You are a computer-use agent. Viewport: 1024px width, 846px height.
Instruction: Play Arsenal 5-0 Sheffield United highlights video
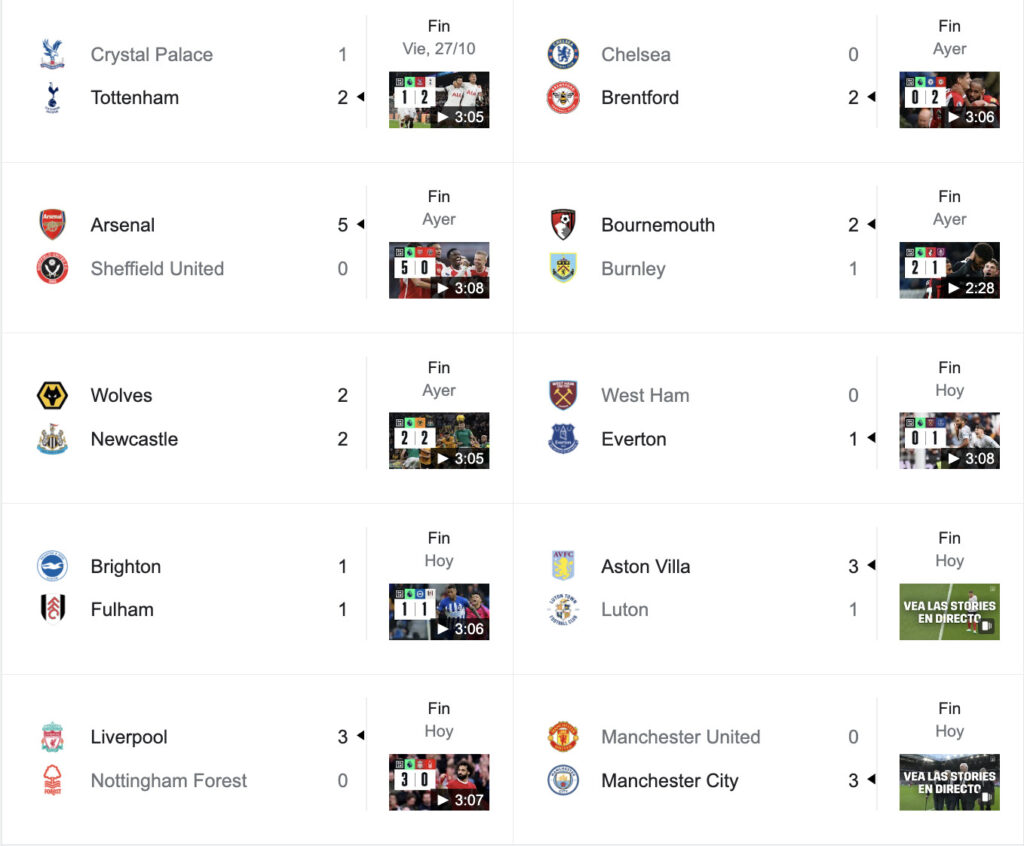439,270
